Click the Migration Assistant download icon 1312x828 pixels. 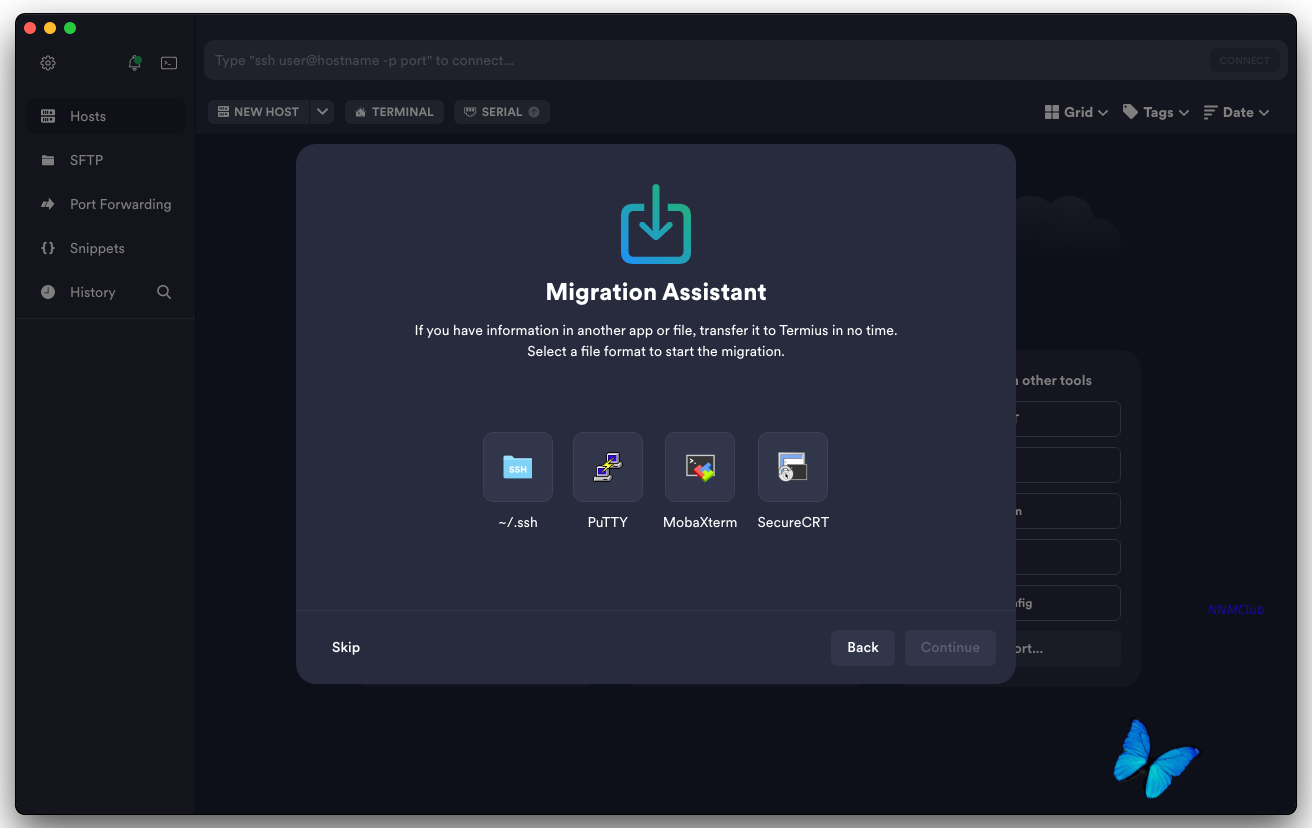pos(656,224)
